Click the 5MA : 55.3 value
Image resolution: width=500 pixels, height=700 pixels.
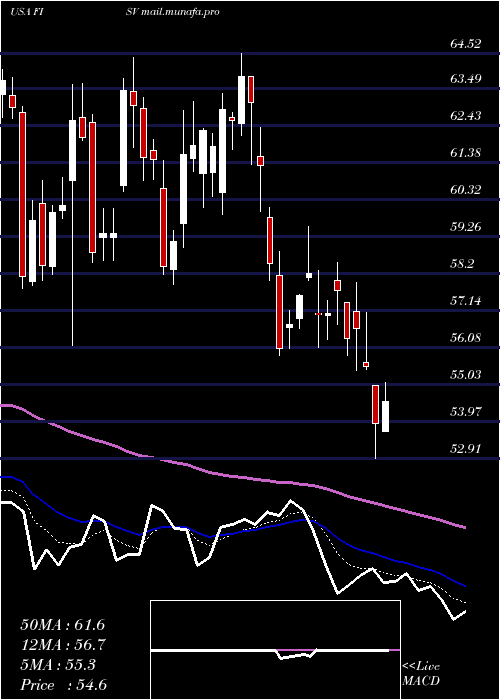(x=58, y=665)
